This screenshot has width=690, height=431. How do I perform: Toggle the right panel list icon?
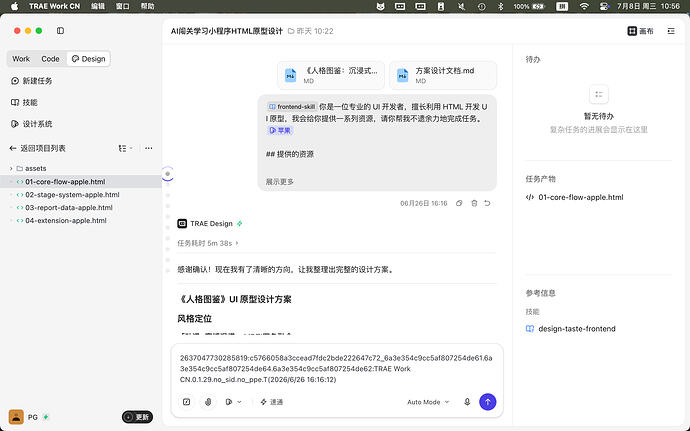pos(671,31)
